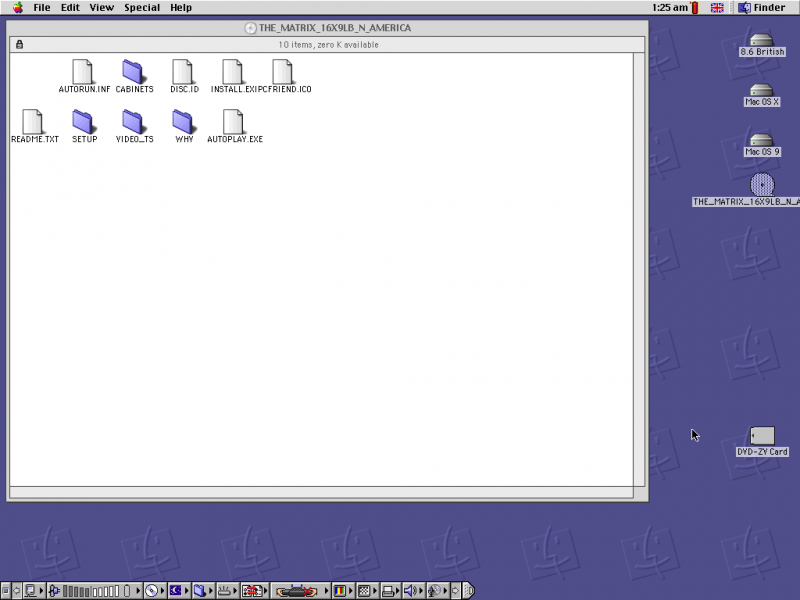Open the Special menu
Image resolution: width=800 pixels, height=600 pixels.
(142, 7)
